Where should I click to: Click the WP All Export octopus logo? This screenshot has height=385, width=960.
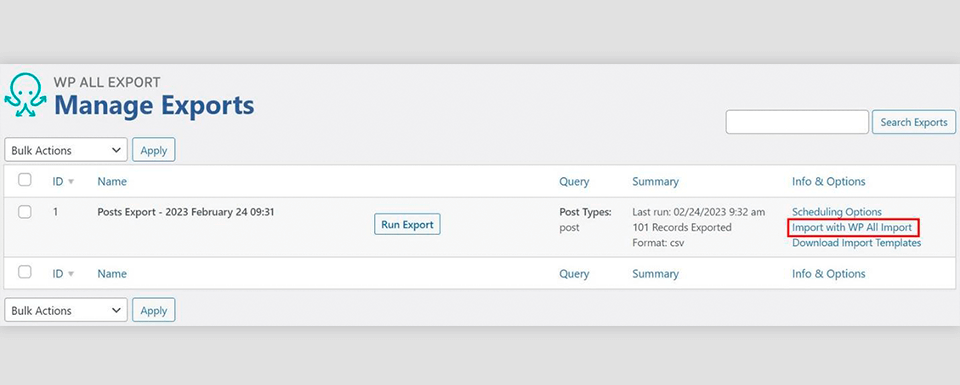click(25, 95)
